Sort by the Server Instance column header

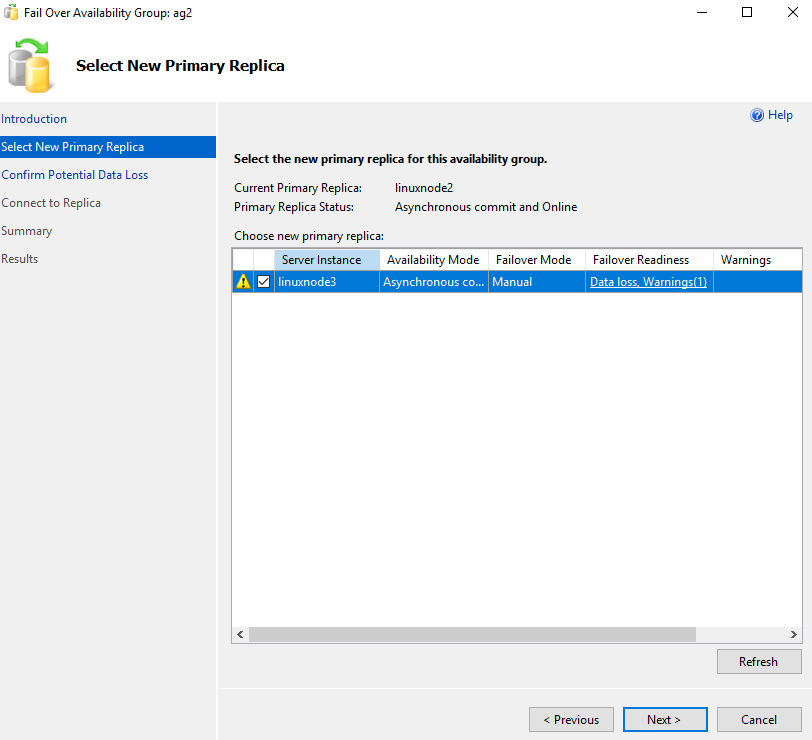tap(327, 260)
